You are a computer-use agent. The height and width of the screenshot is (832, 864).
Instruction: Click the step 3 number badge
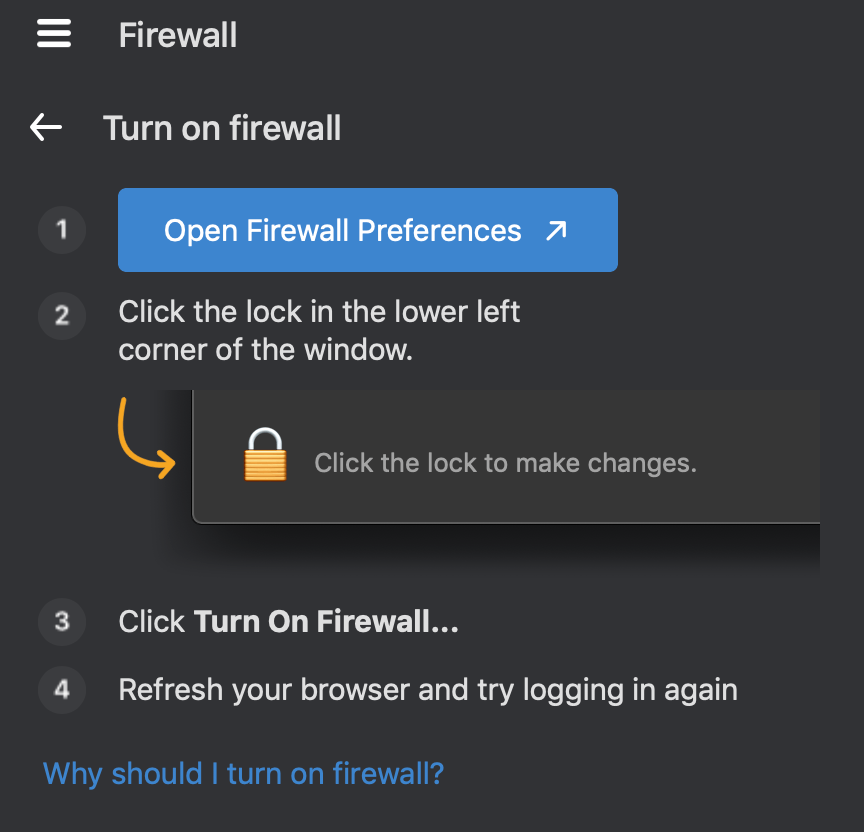point(62,621)
